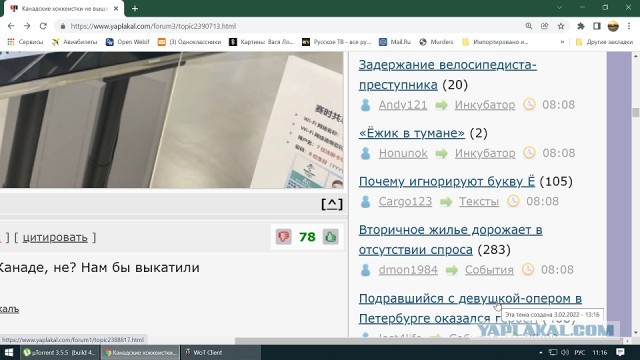Open Импортировано и... bookmarks folder
The image size is (640, 360).
(495, 42)
